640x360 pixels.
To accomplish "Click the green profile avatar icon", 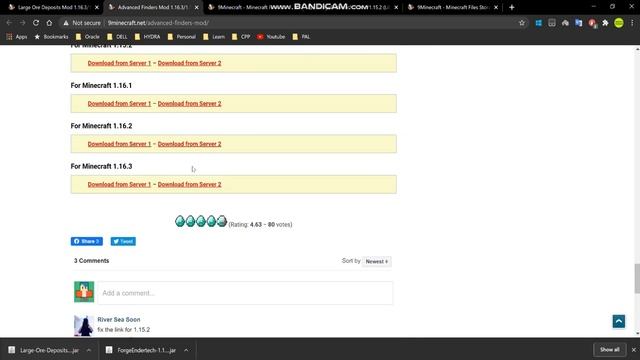I will click(619, 23).
